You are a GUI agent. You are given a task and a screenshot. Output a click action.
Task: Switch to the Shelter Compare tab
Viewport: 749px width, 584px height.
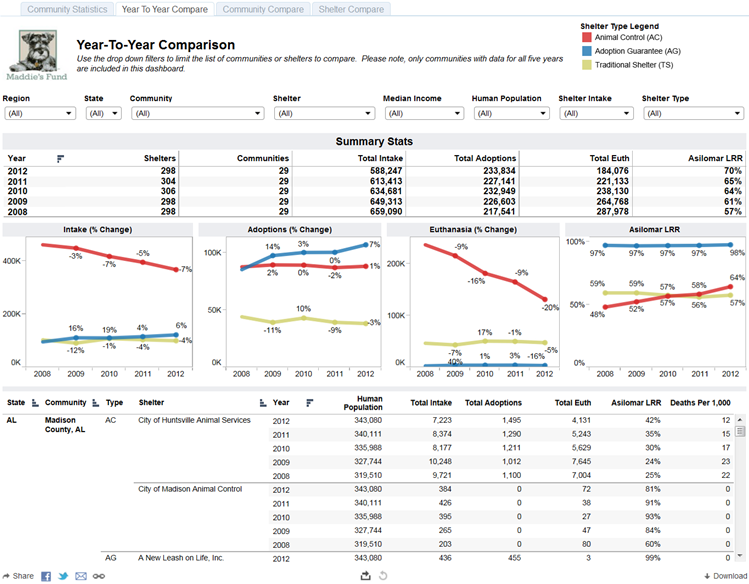pos(351,9)
